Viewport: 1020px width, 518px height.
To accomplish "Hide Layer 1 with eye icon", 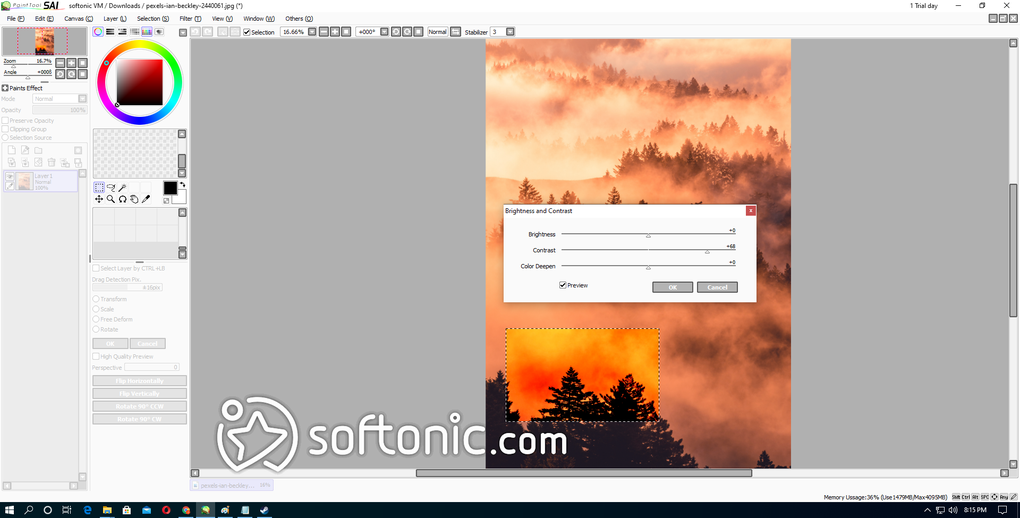I will [x=10, y=176].
